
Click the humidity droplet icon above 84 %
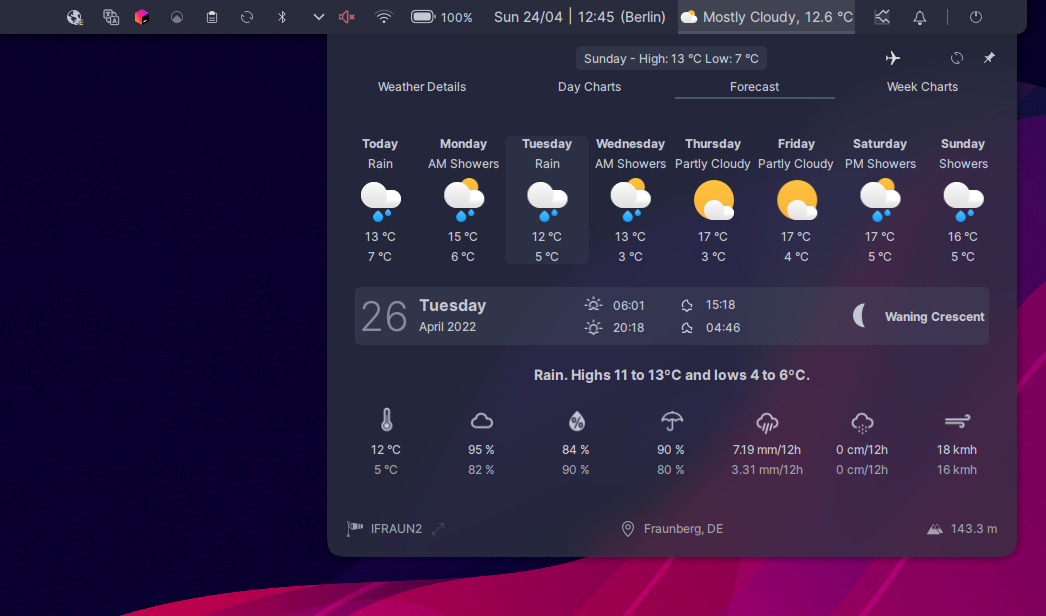(576, 421)
